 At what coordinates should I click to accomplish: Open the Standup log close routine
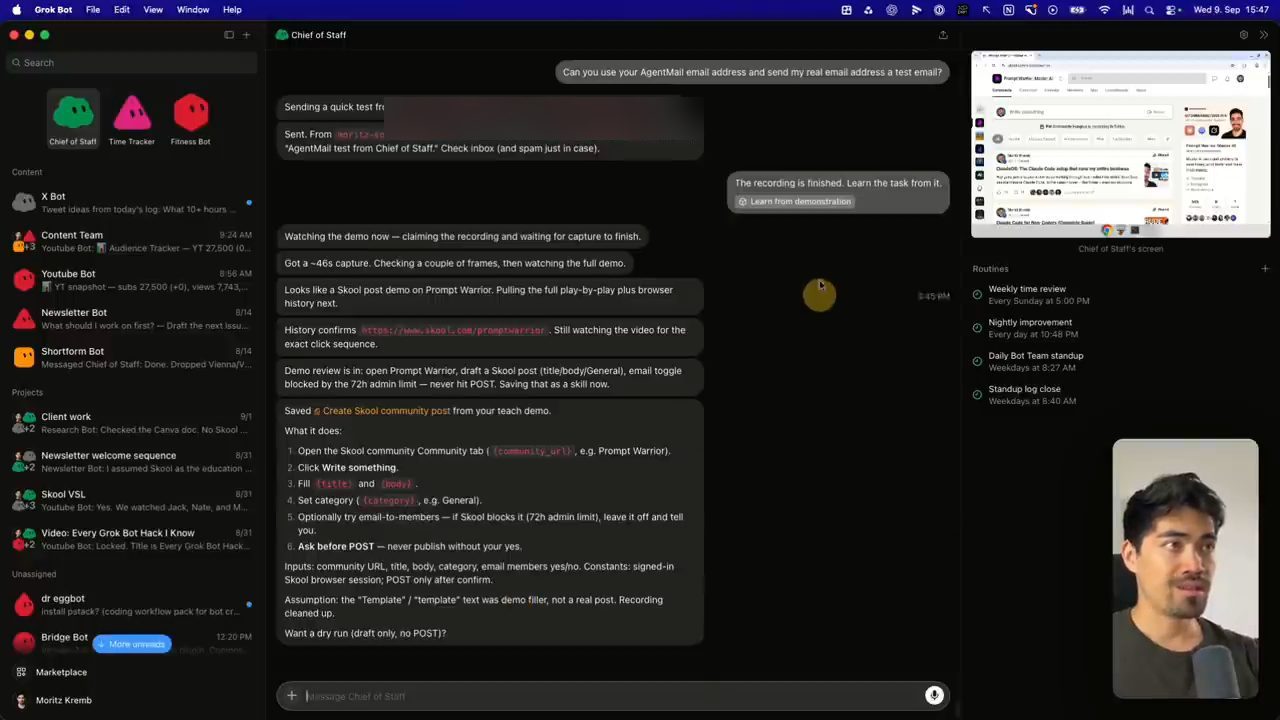point(1120,395)
